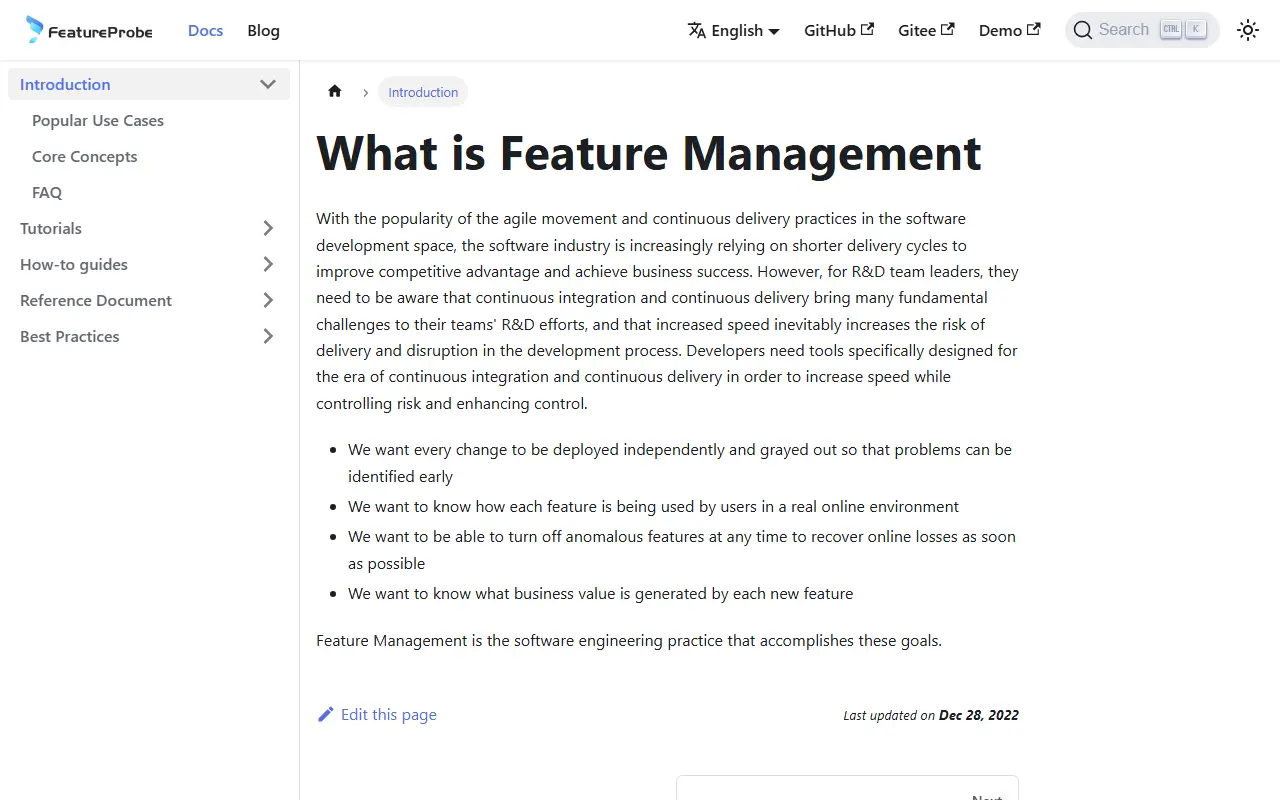Screen dimensions: 1280x800
Task: Click the Search input field
Action: click(1142, 30)
